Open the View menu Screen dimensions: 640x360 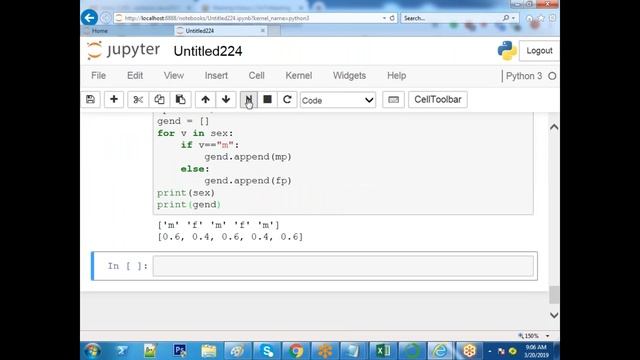174,76
